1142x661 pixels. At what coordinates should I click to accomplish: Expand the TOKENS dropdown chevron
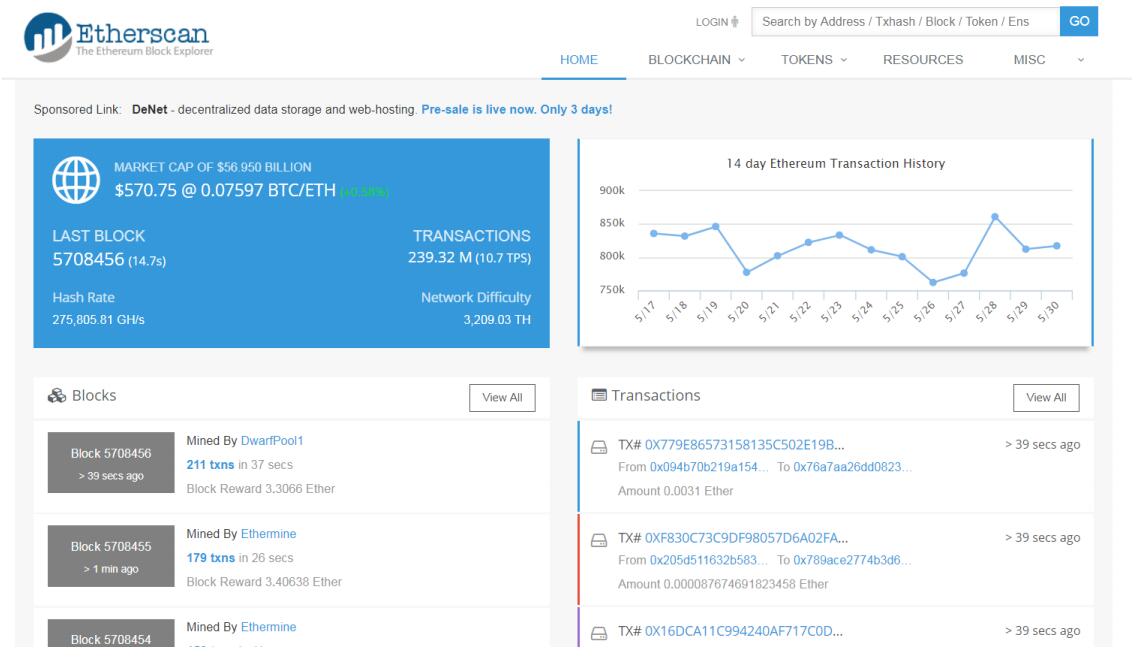843,60
